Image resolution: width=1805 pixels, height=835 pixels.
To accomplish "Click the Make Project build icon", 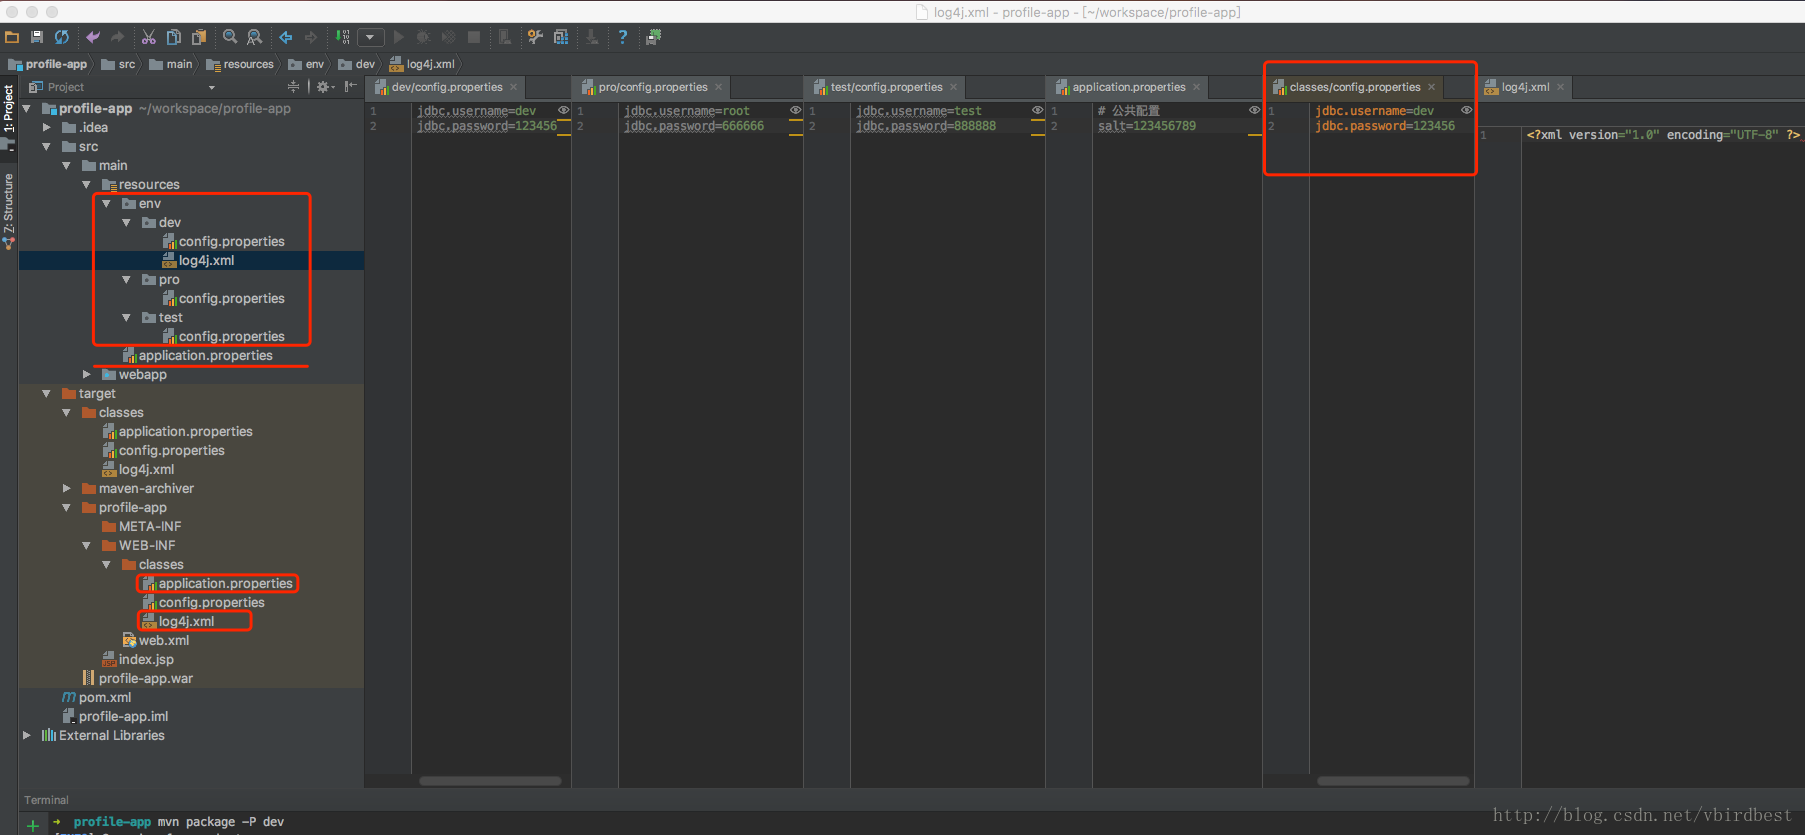I will click(x=343, y=37).
